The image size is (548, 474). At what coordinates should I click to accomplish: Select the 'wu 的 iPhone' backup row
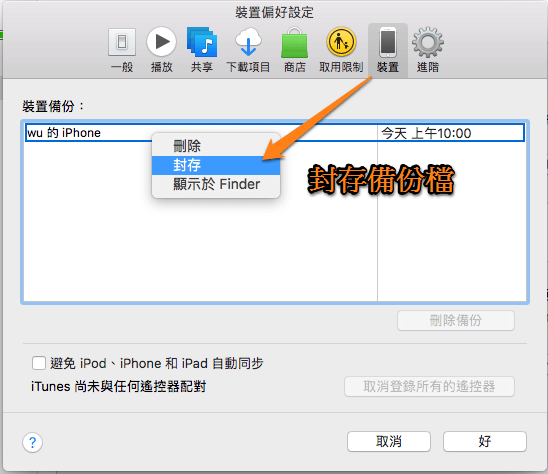[275, 132]
